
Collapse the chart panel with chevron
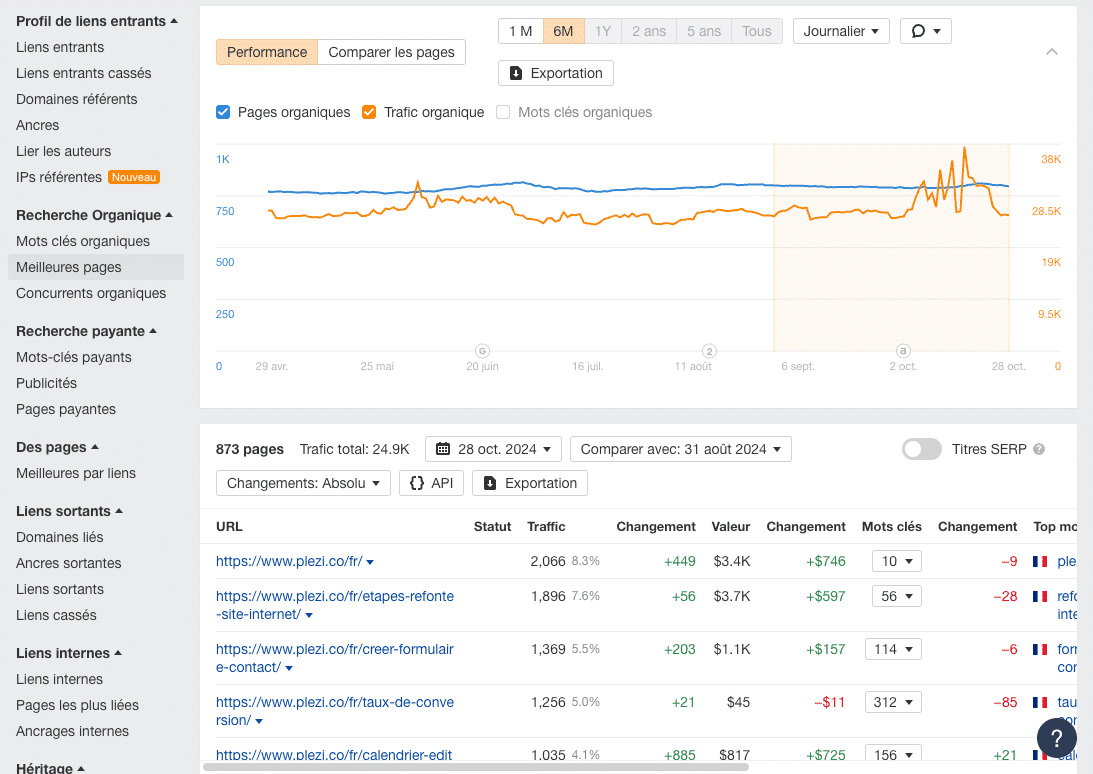coord(1051,52)
